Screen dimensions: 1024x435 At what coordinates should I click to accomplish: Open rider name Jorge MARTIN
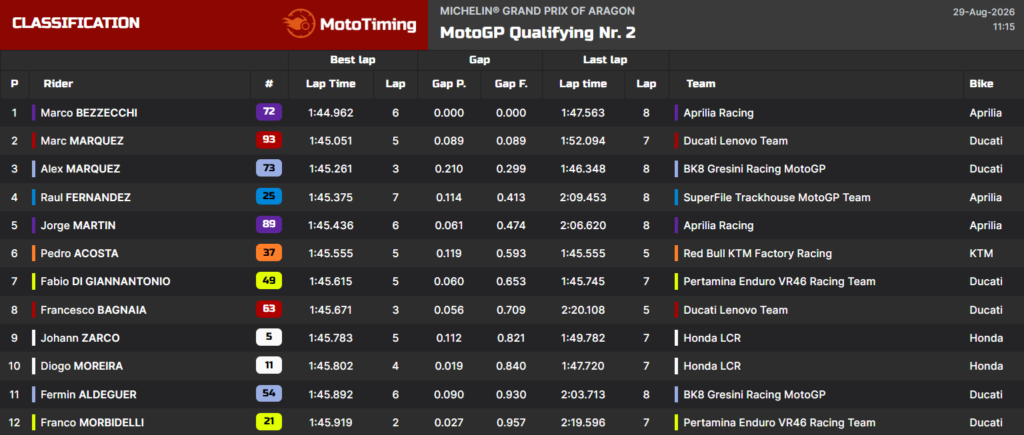(x=77, y=225)
